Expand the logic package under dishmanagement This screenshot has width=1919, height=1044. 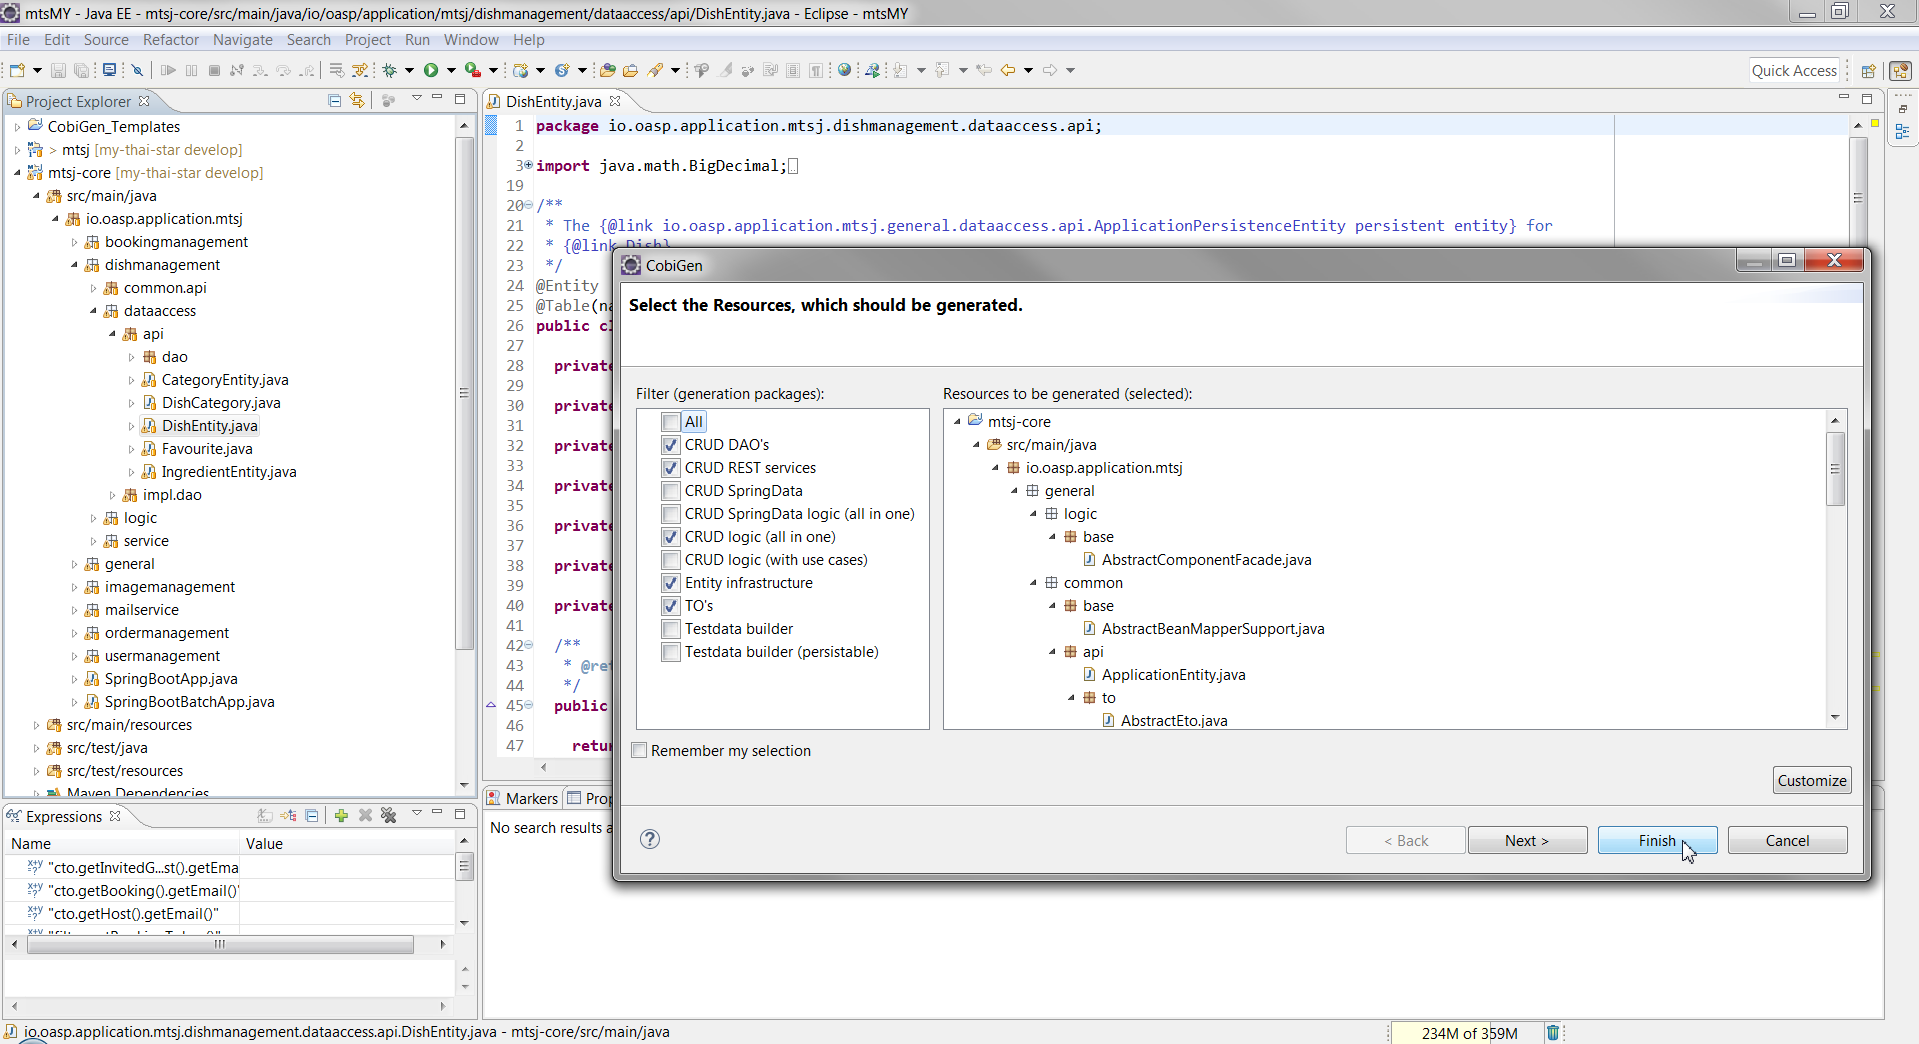(x=93, y=518)
